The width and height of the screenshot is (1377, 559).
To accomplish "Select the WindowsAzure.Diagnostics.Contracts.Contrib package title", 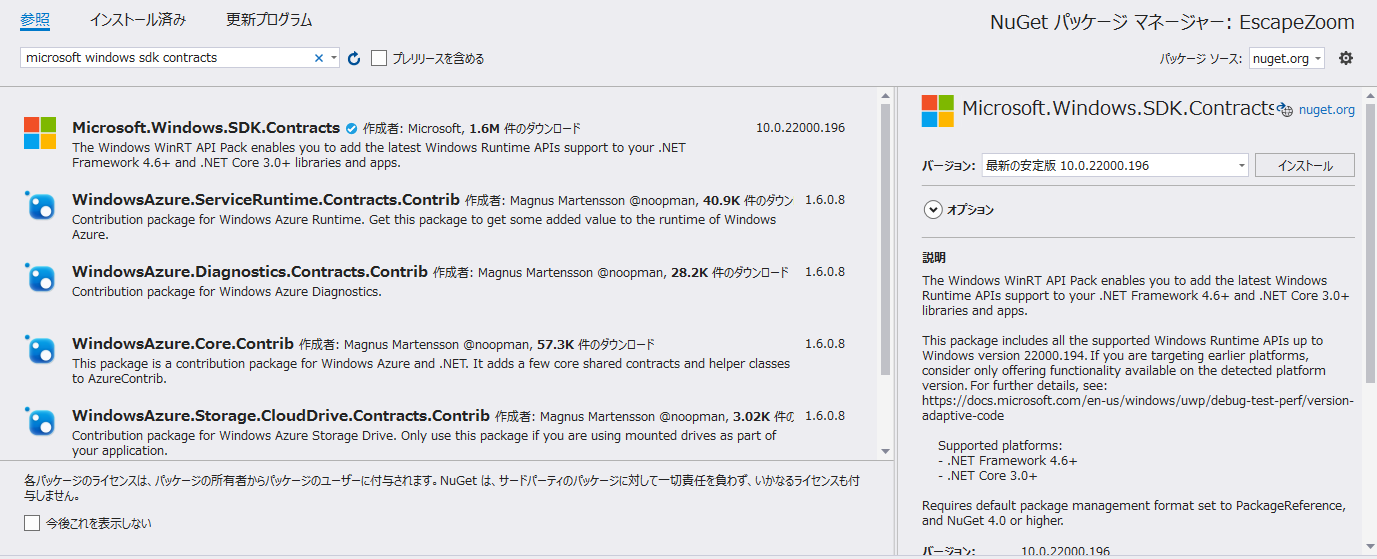I will point(250,272).
